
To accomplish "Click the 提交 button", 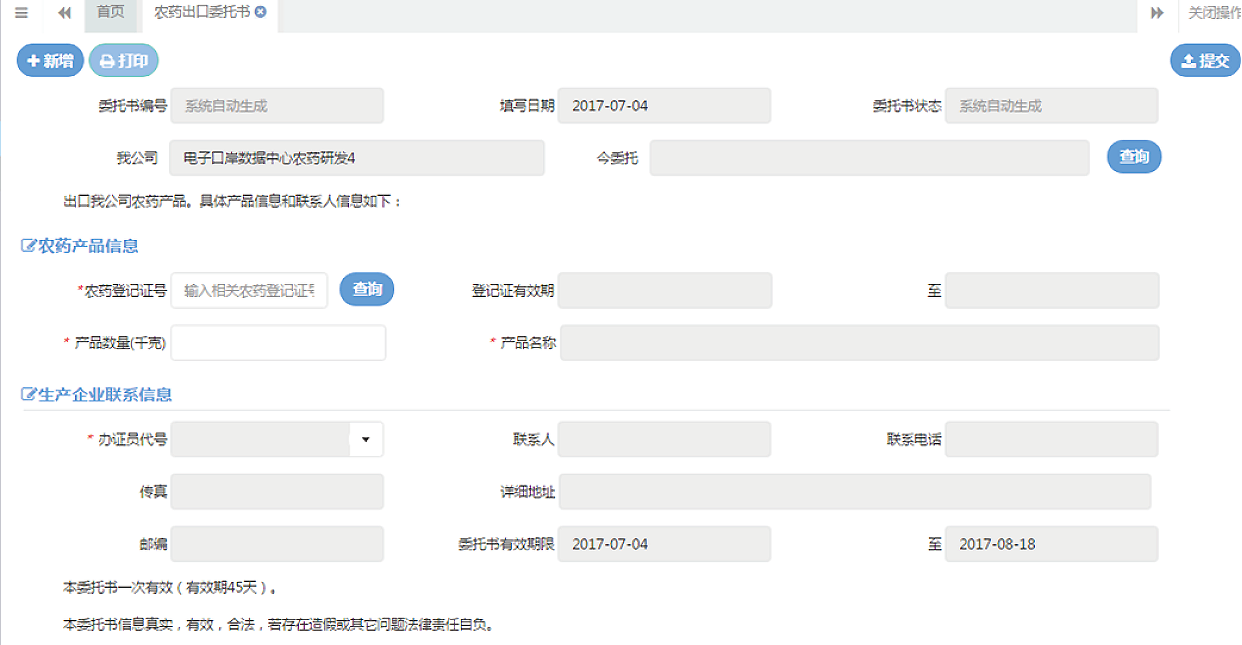I will [x=1205, y=61].
